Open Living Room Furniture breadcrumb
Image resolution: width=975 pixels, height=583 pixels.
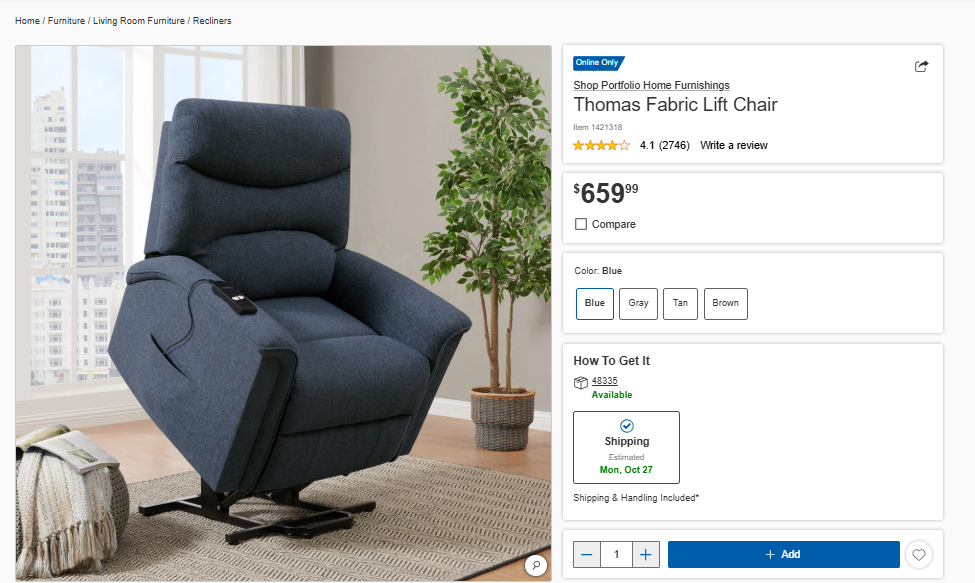[x=139, y=21]
